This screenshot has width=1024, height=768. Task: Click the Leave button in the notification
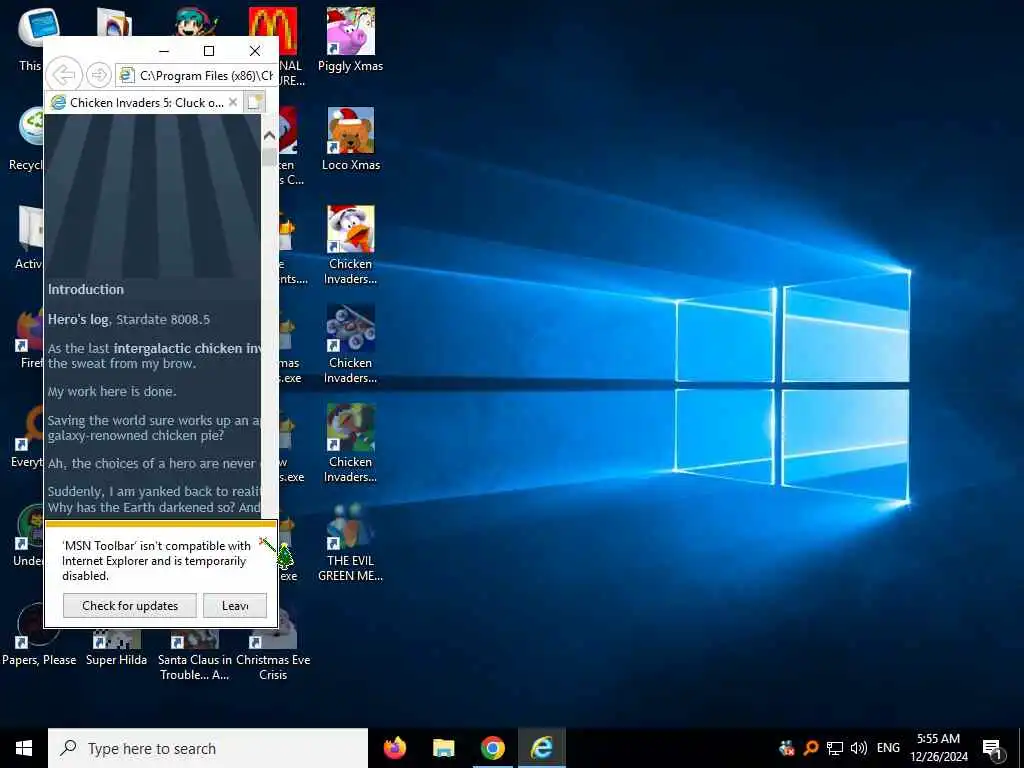pos(235,605)
